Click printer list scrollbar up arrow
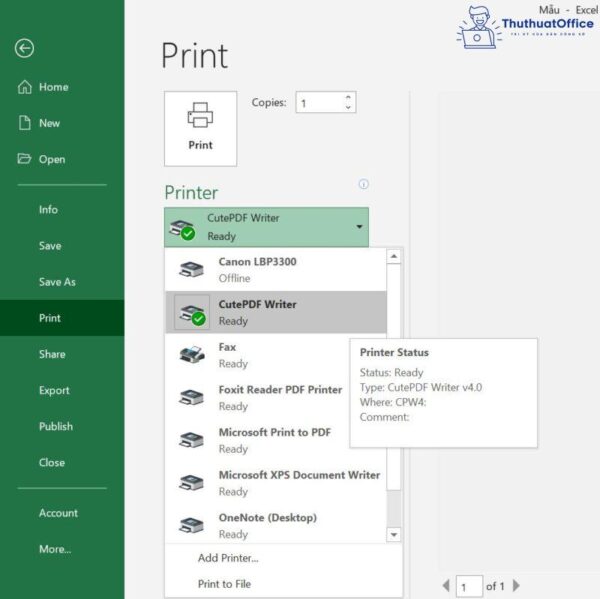Viewport: 600px width, 599px height. click(x=394, y=256)
